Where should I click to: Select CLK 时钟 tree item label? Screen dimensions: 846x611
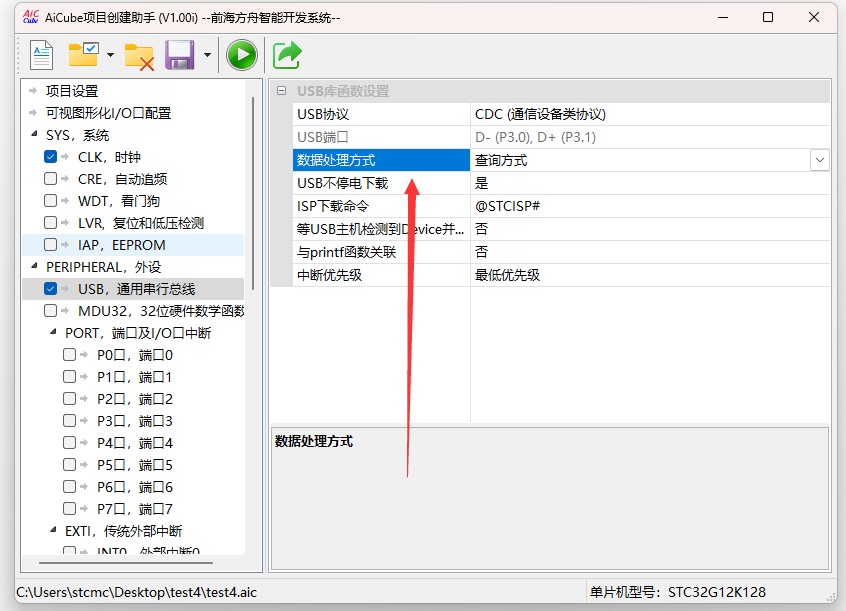tap(110, 157)
